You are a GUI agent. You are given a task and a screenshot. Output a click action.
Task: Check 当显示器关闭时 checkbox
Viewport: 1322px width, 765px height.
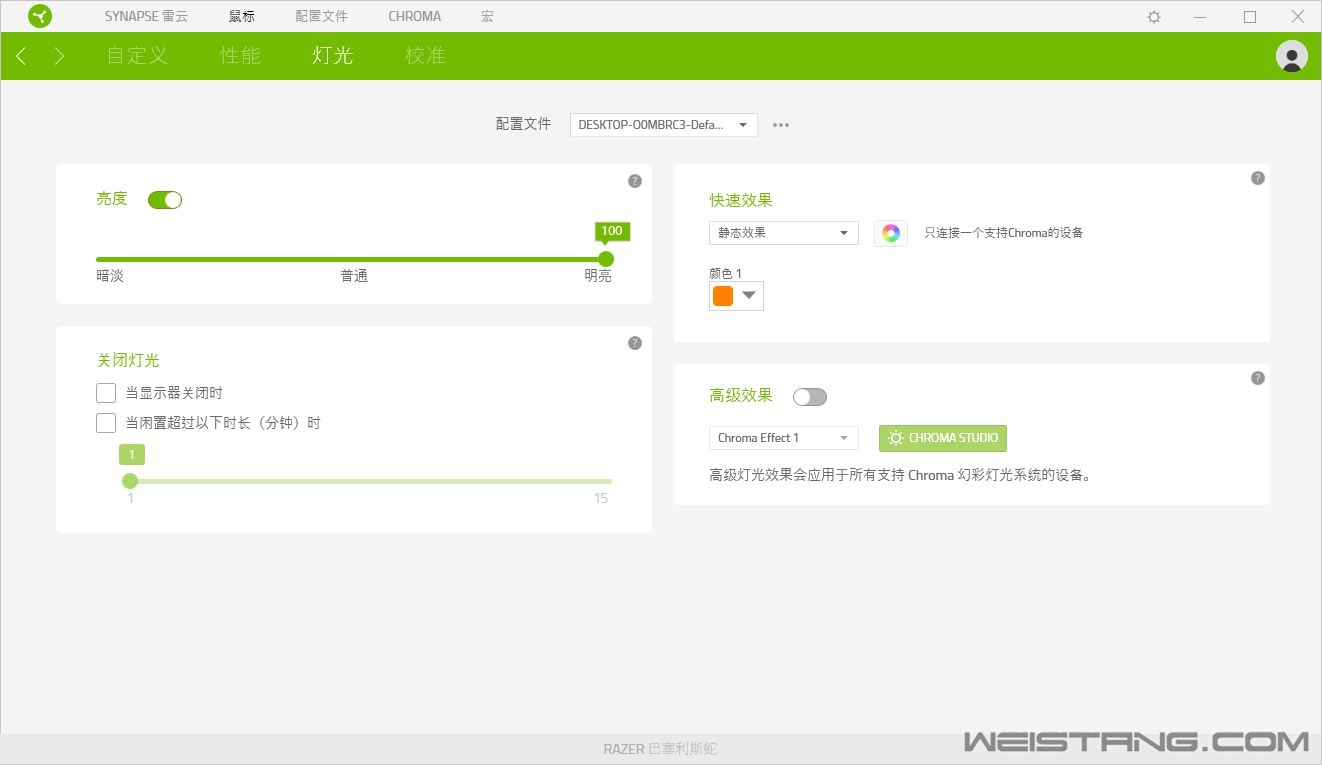click(106, 393)
